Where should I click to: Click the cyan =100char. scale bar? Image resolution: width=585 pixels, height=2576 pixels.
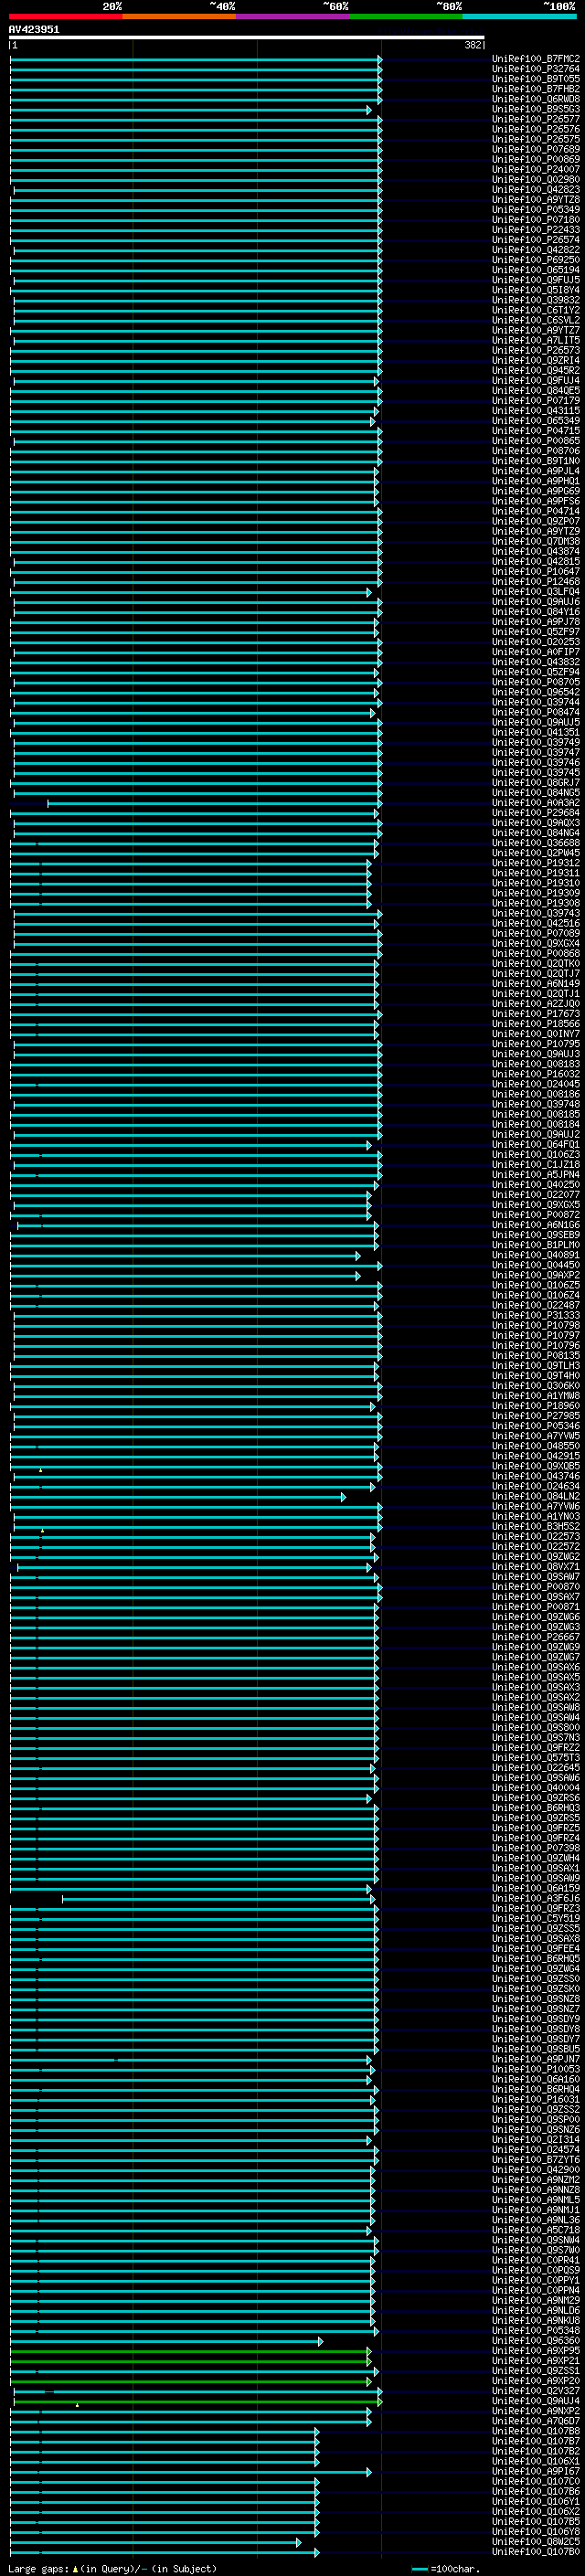point(421,2568)
